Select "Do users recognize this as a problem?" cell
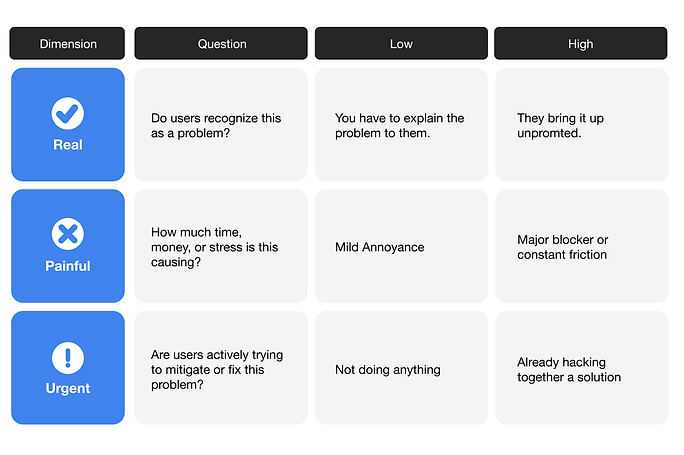 [x=221, y=125]
